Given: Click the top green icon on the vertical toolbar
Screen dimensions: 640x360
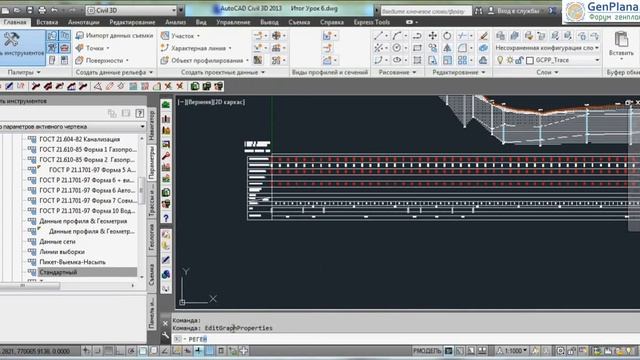Looking at the screenshot, I should click(166, 105).
